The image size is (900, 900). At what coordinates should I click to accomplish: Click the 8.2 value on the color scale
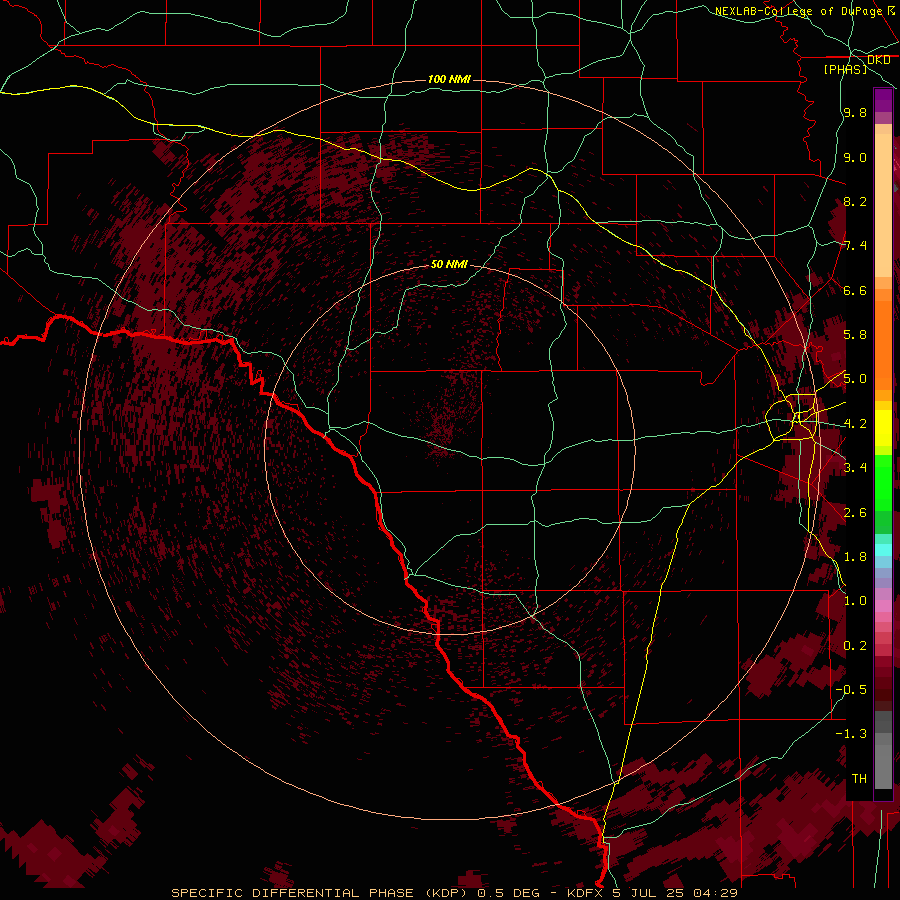click(x=855, y=201)
